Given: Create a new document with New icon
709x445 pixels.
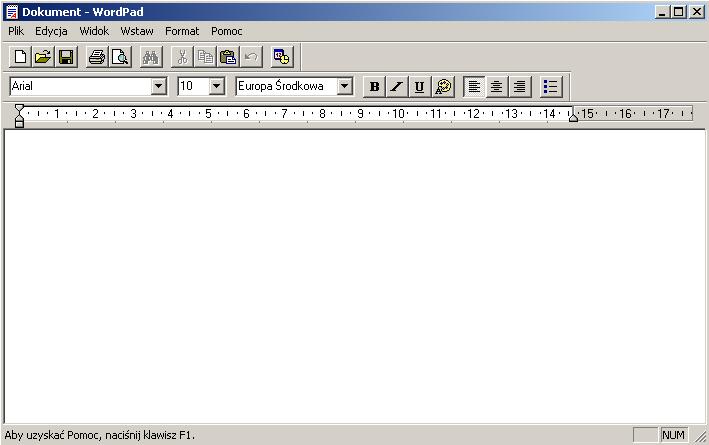Looking at the screenshot, I should click(20, 57).
